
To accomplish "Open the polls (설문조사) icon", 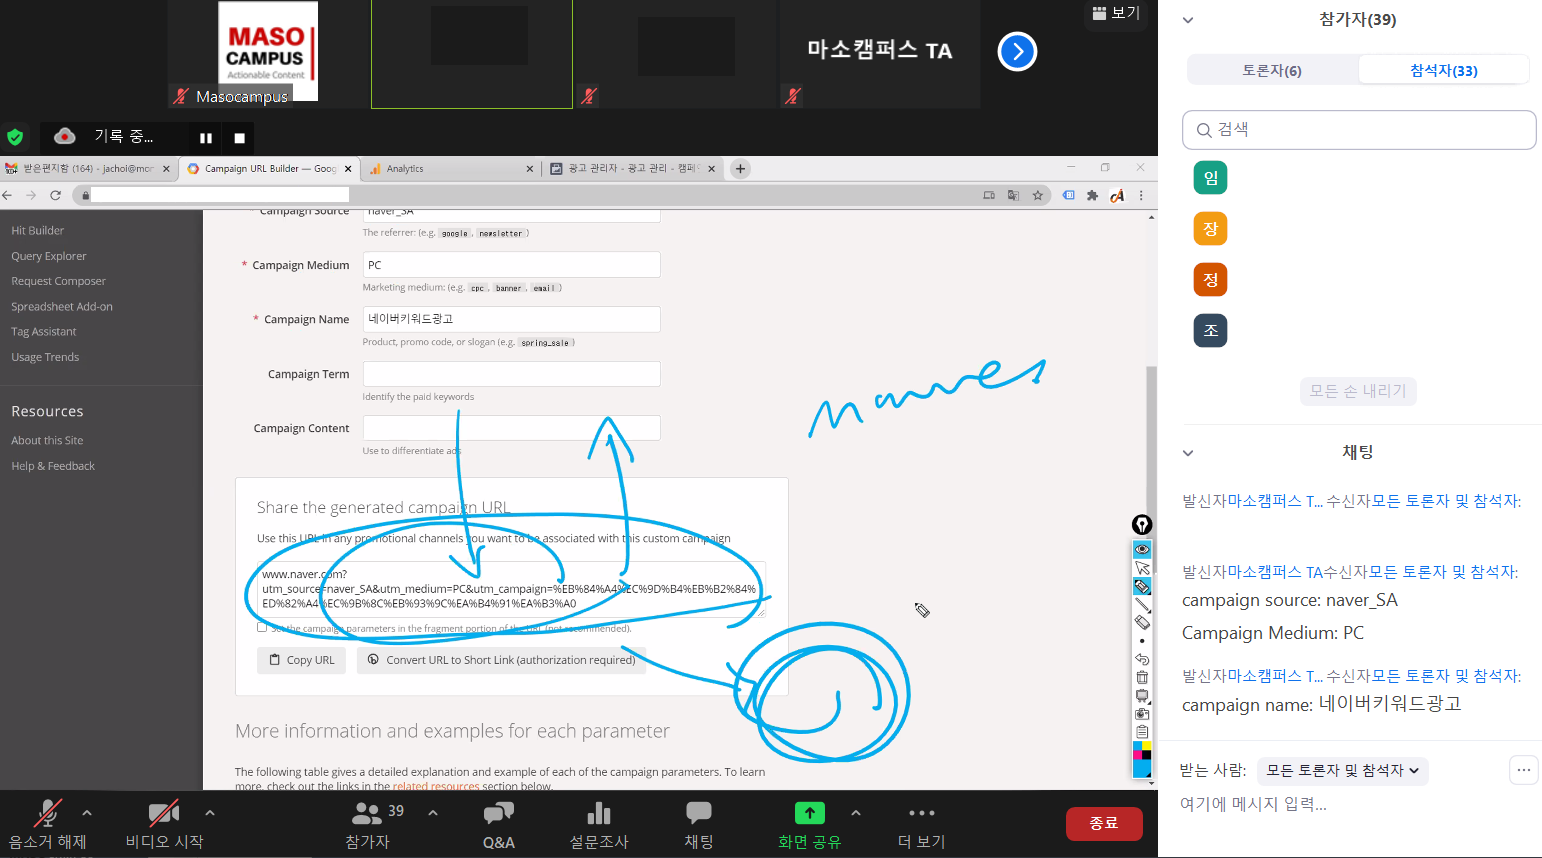I will [599, 825].
